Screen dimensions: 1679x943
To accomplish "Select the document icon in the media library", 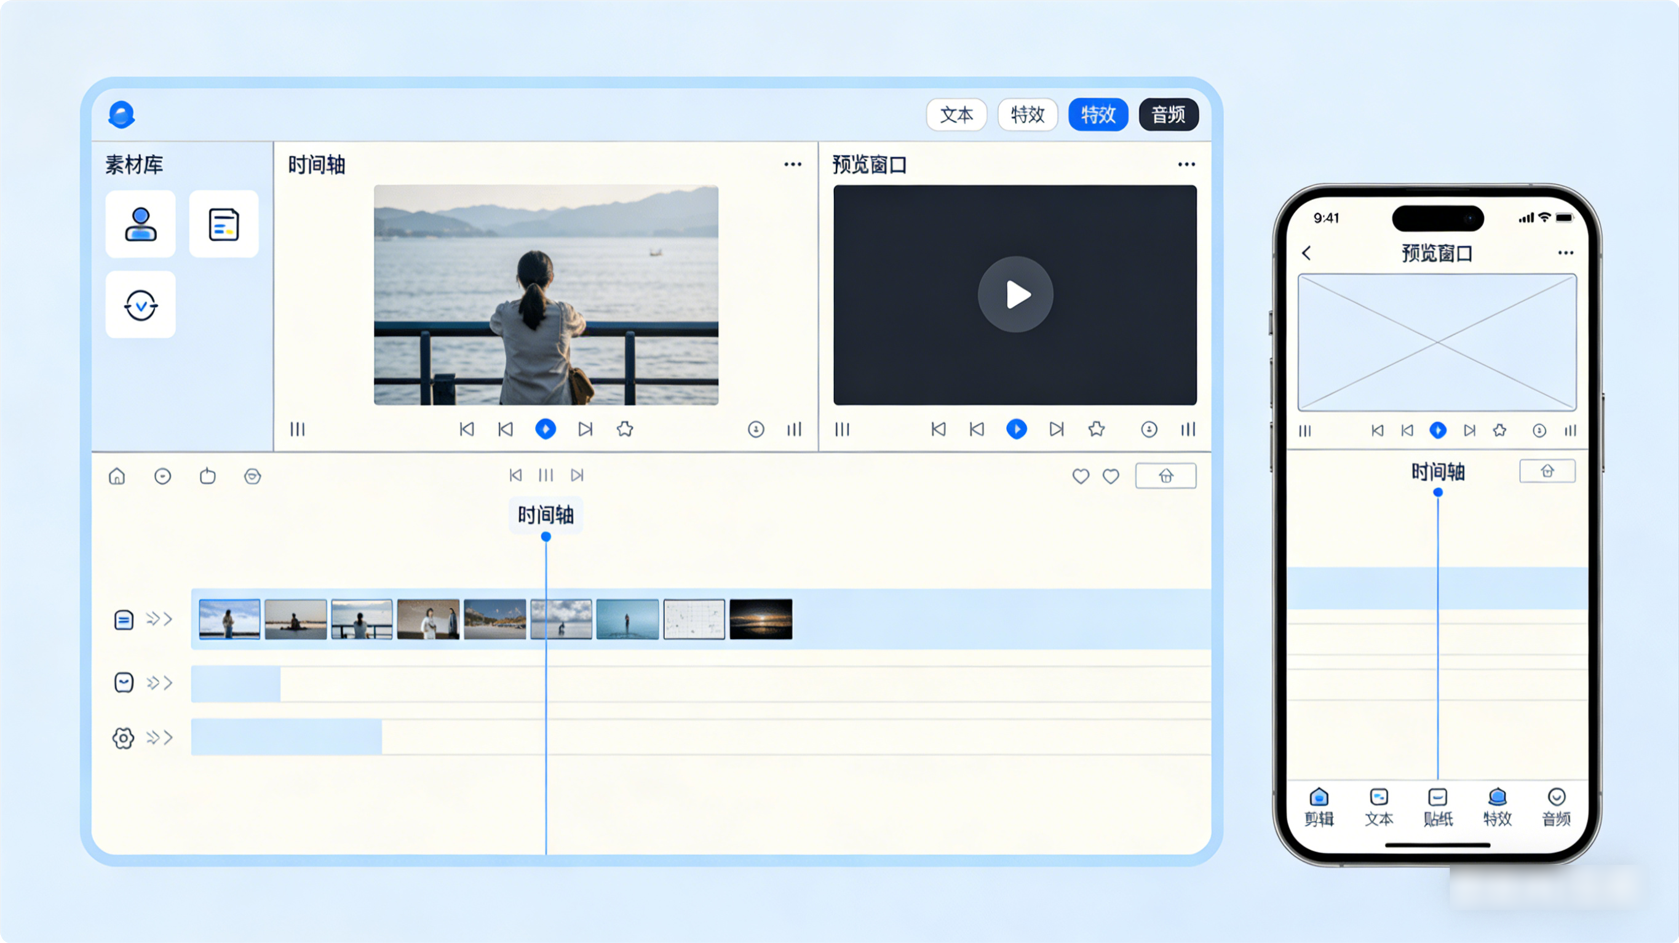I will [223, 224].
